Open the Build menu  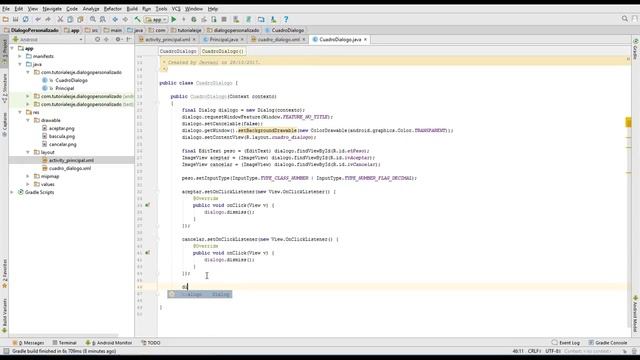coord(132,9)
